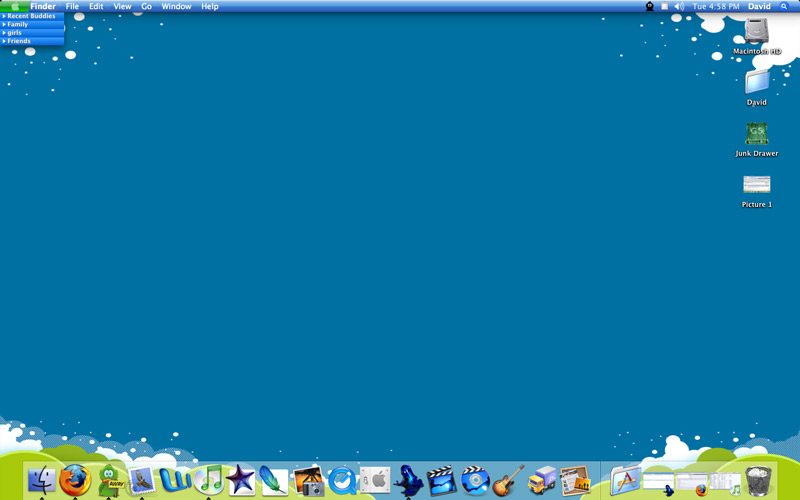Open Spotlight search in menu bar
The width and height of the screenshot is (800, 500).
(784, 6)
